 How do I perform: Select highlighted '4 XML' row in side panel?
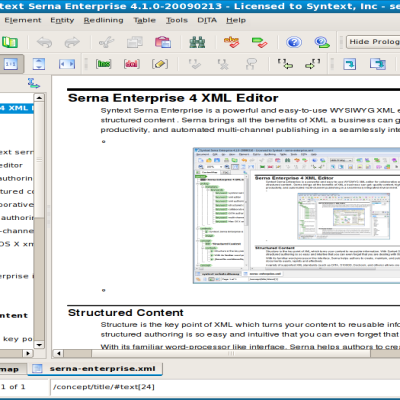click(x=17, y=108)
